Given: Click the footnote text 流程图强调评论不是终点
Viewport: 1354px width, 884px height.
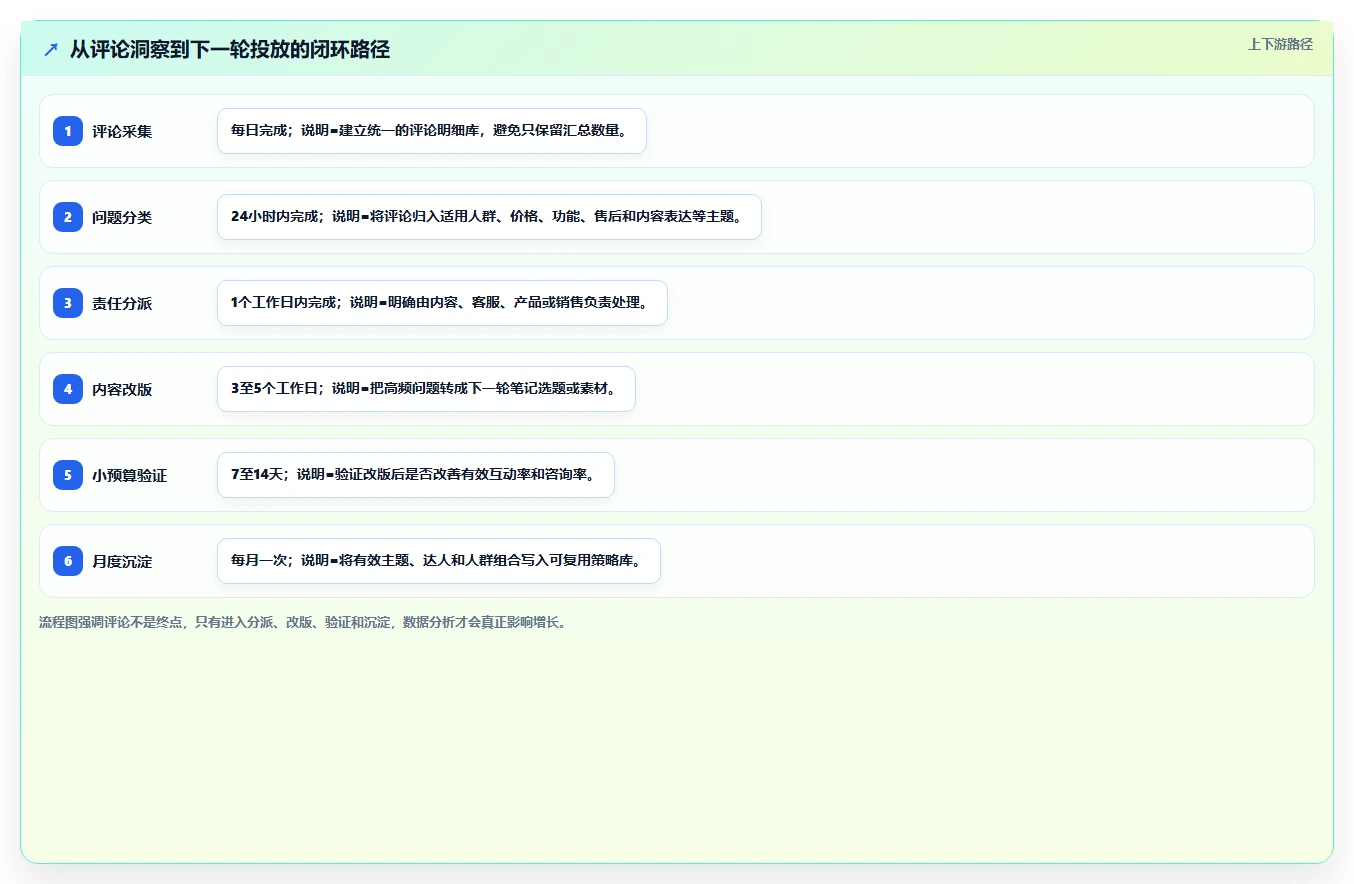Looking at the screenshot, I should coord(305,622).
